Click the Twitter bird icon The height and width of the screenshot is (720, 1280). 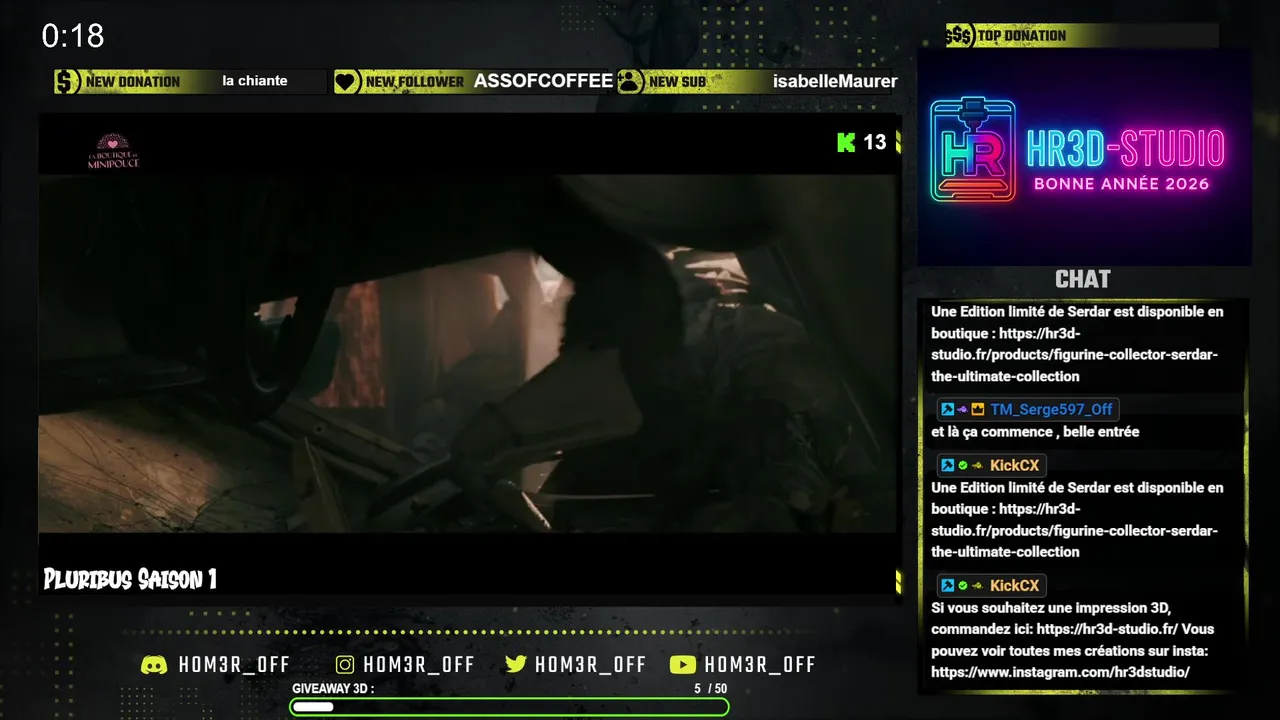(x=516, y=665)
